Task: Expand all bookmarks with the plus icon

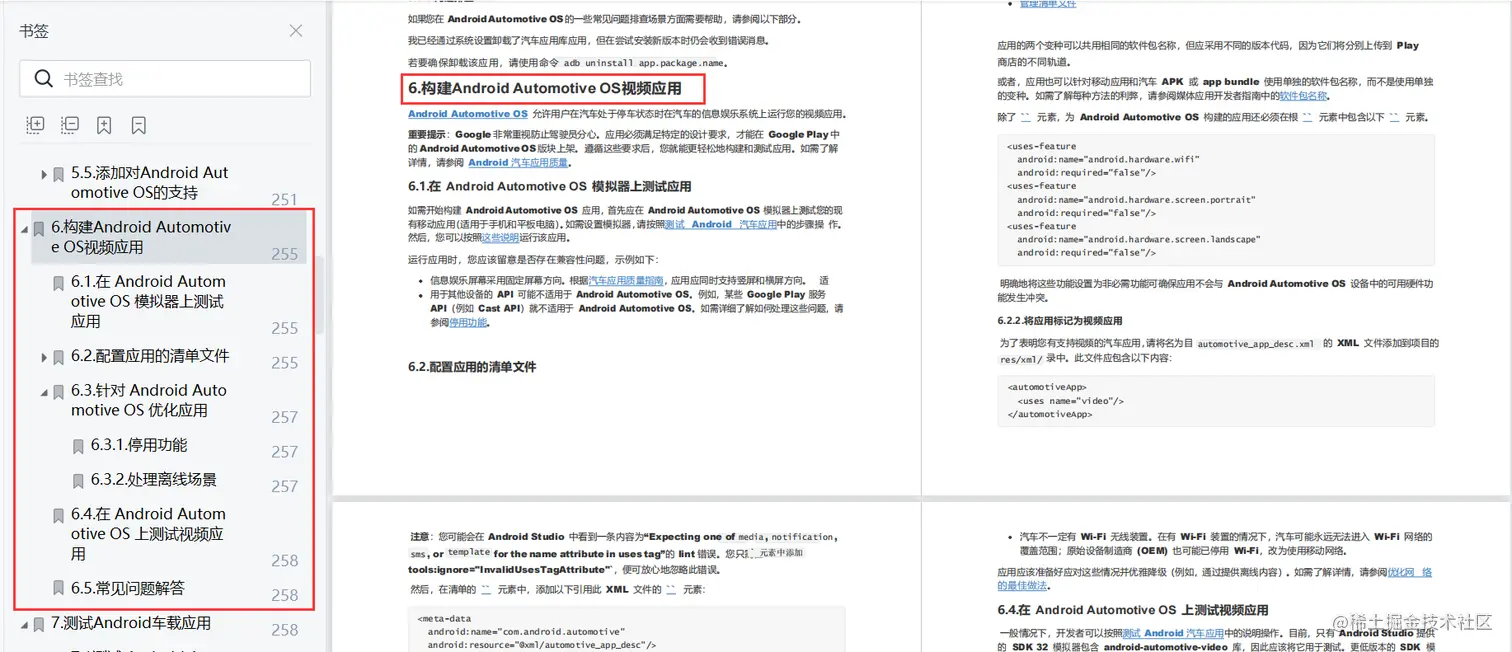Action: [x=36, y=125]
